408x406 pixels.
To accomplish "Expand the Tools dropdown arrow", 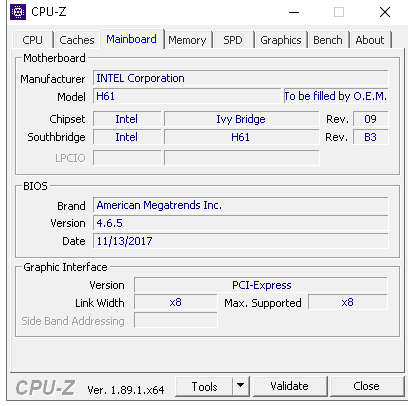I will 241,386.
